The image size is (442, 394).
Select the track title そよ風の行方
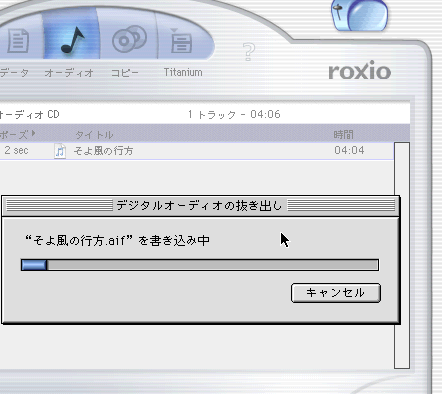tap(103, 151)
